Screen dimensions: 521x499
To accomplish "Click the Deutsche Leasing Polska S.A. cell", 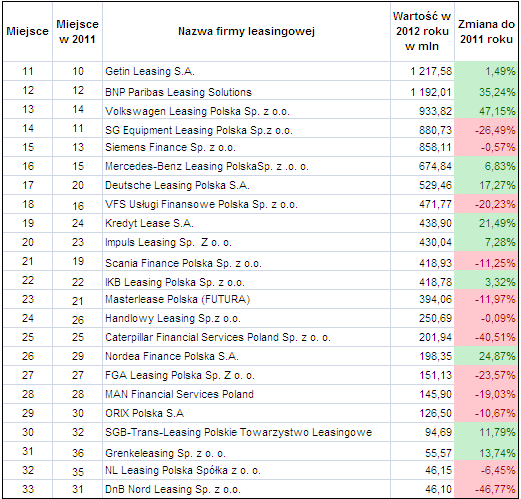I will [x=246, y=185].
